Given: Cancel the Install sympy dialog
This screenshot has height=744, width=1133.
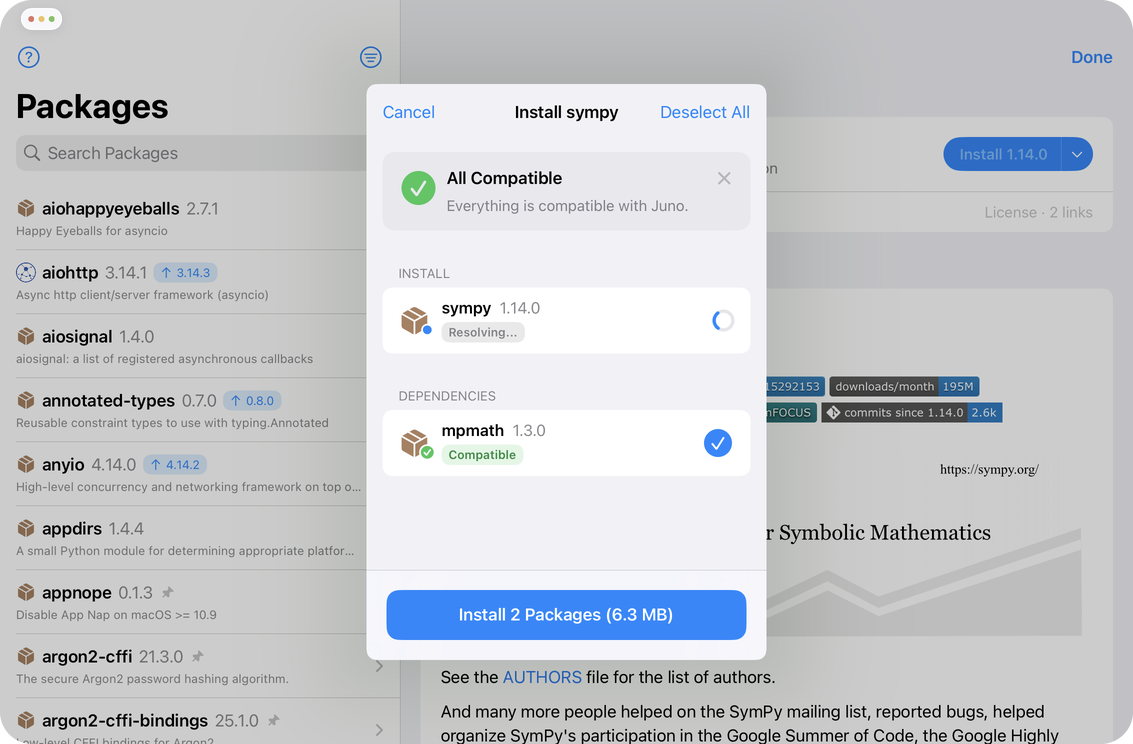Looking at the screenshot, I should pos(408,112).
